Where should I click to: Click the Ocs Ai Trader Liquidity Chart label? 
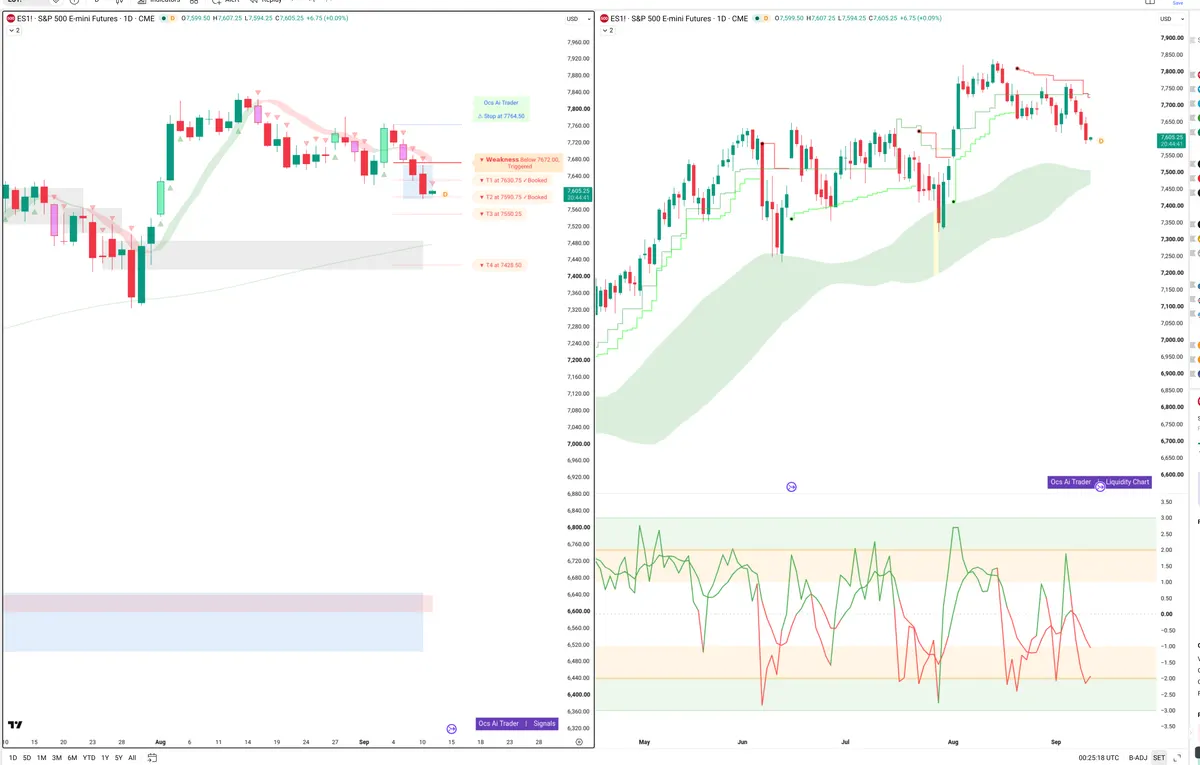(1101, 482)
